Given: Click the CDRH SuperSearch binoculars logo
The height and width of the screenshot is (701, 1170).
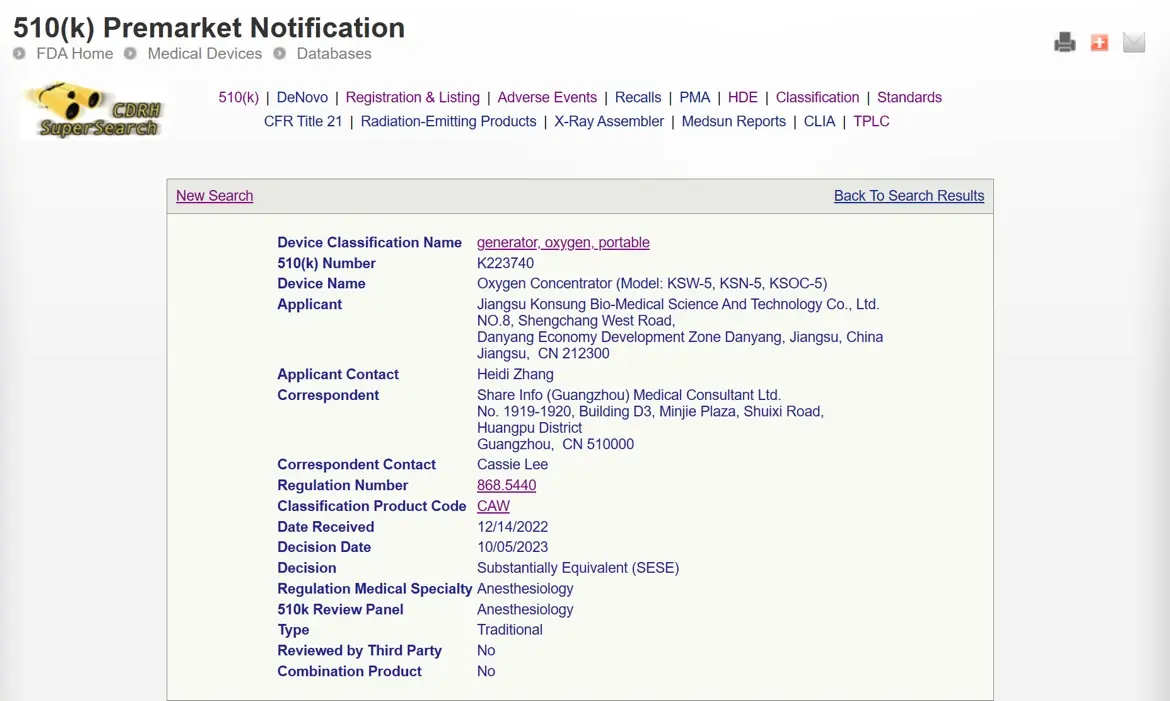Looking at the screenshot, I should tap(91, 110).
